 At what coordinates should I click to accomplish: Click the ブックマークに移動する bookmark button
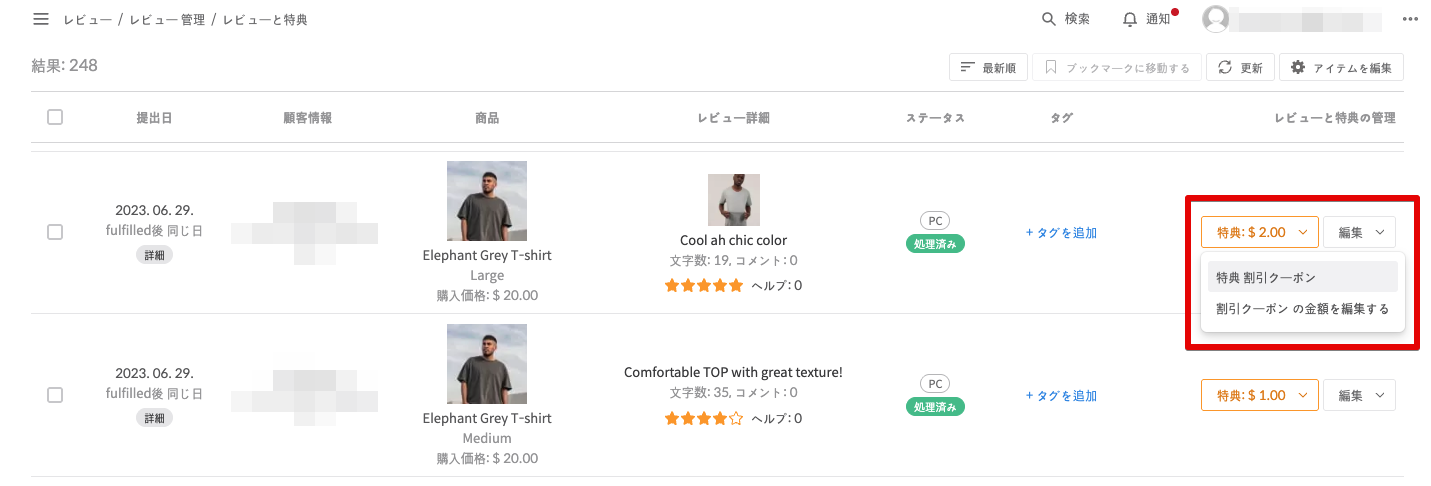(x=1117, y=68)
